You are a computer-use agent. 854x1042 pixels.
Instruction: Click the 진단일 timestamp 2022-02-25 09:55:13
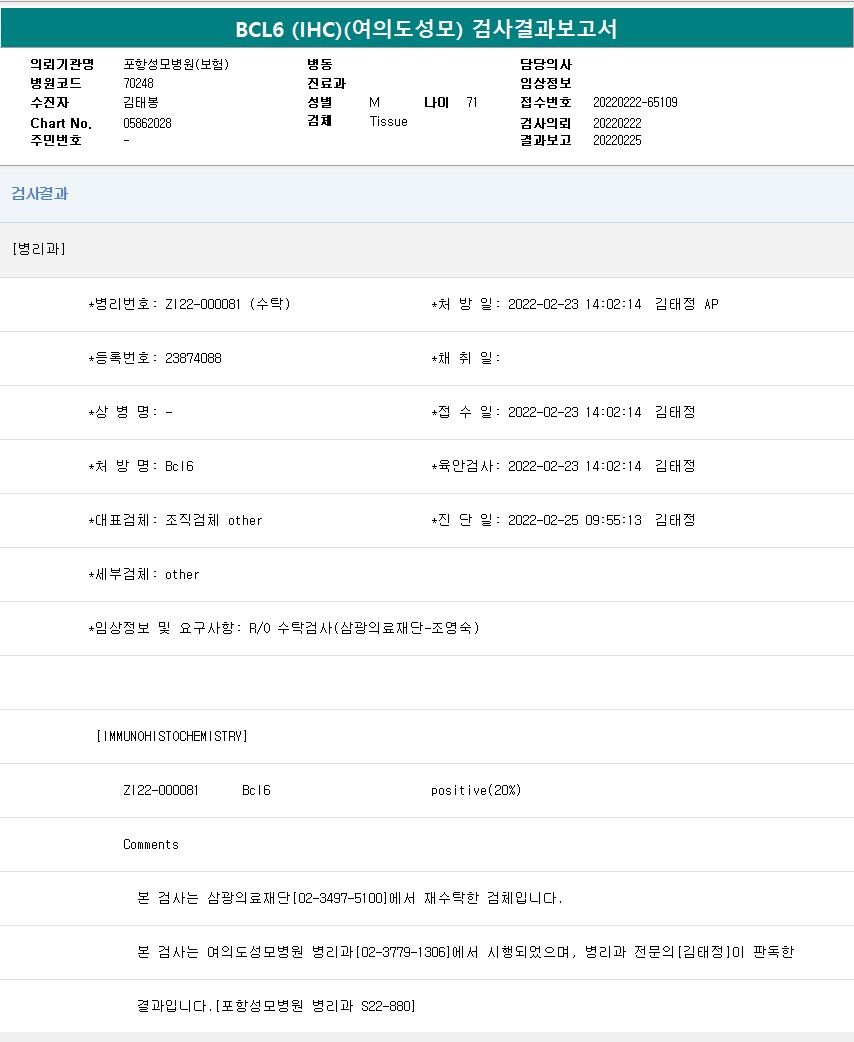[x=575, y=520]
